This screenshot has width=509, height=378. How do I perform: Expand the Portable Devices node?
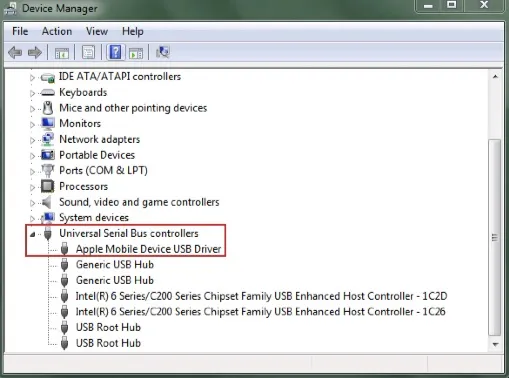pos(32,156)
